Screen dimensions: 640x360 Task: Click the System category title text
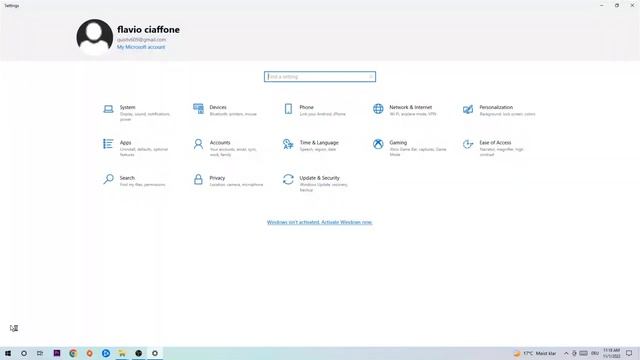[127, 107]
